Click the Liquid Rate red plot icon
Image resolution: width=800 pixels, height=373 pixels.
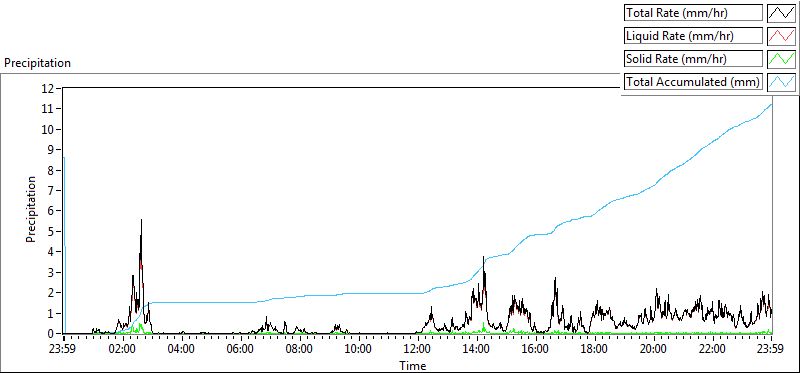tap(782, 36)
